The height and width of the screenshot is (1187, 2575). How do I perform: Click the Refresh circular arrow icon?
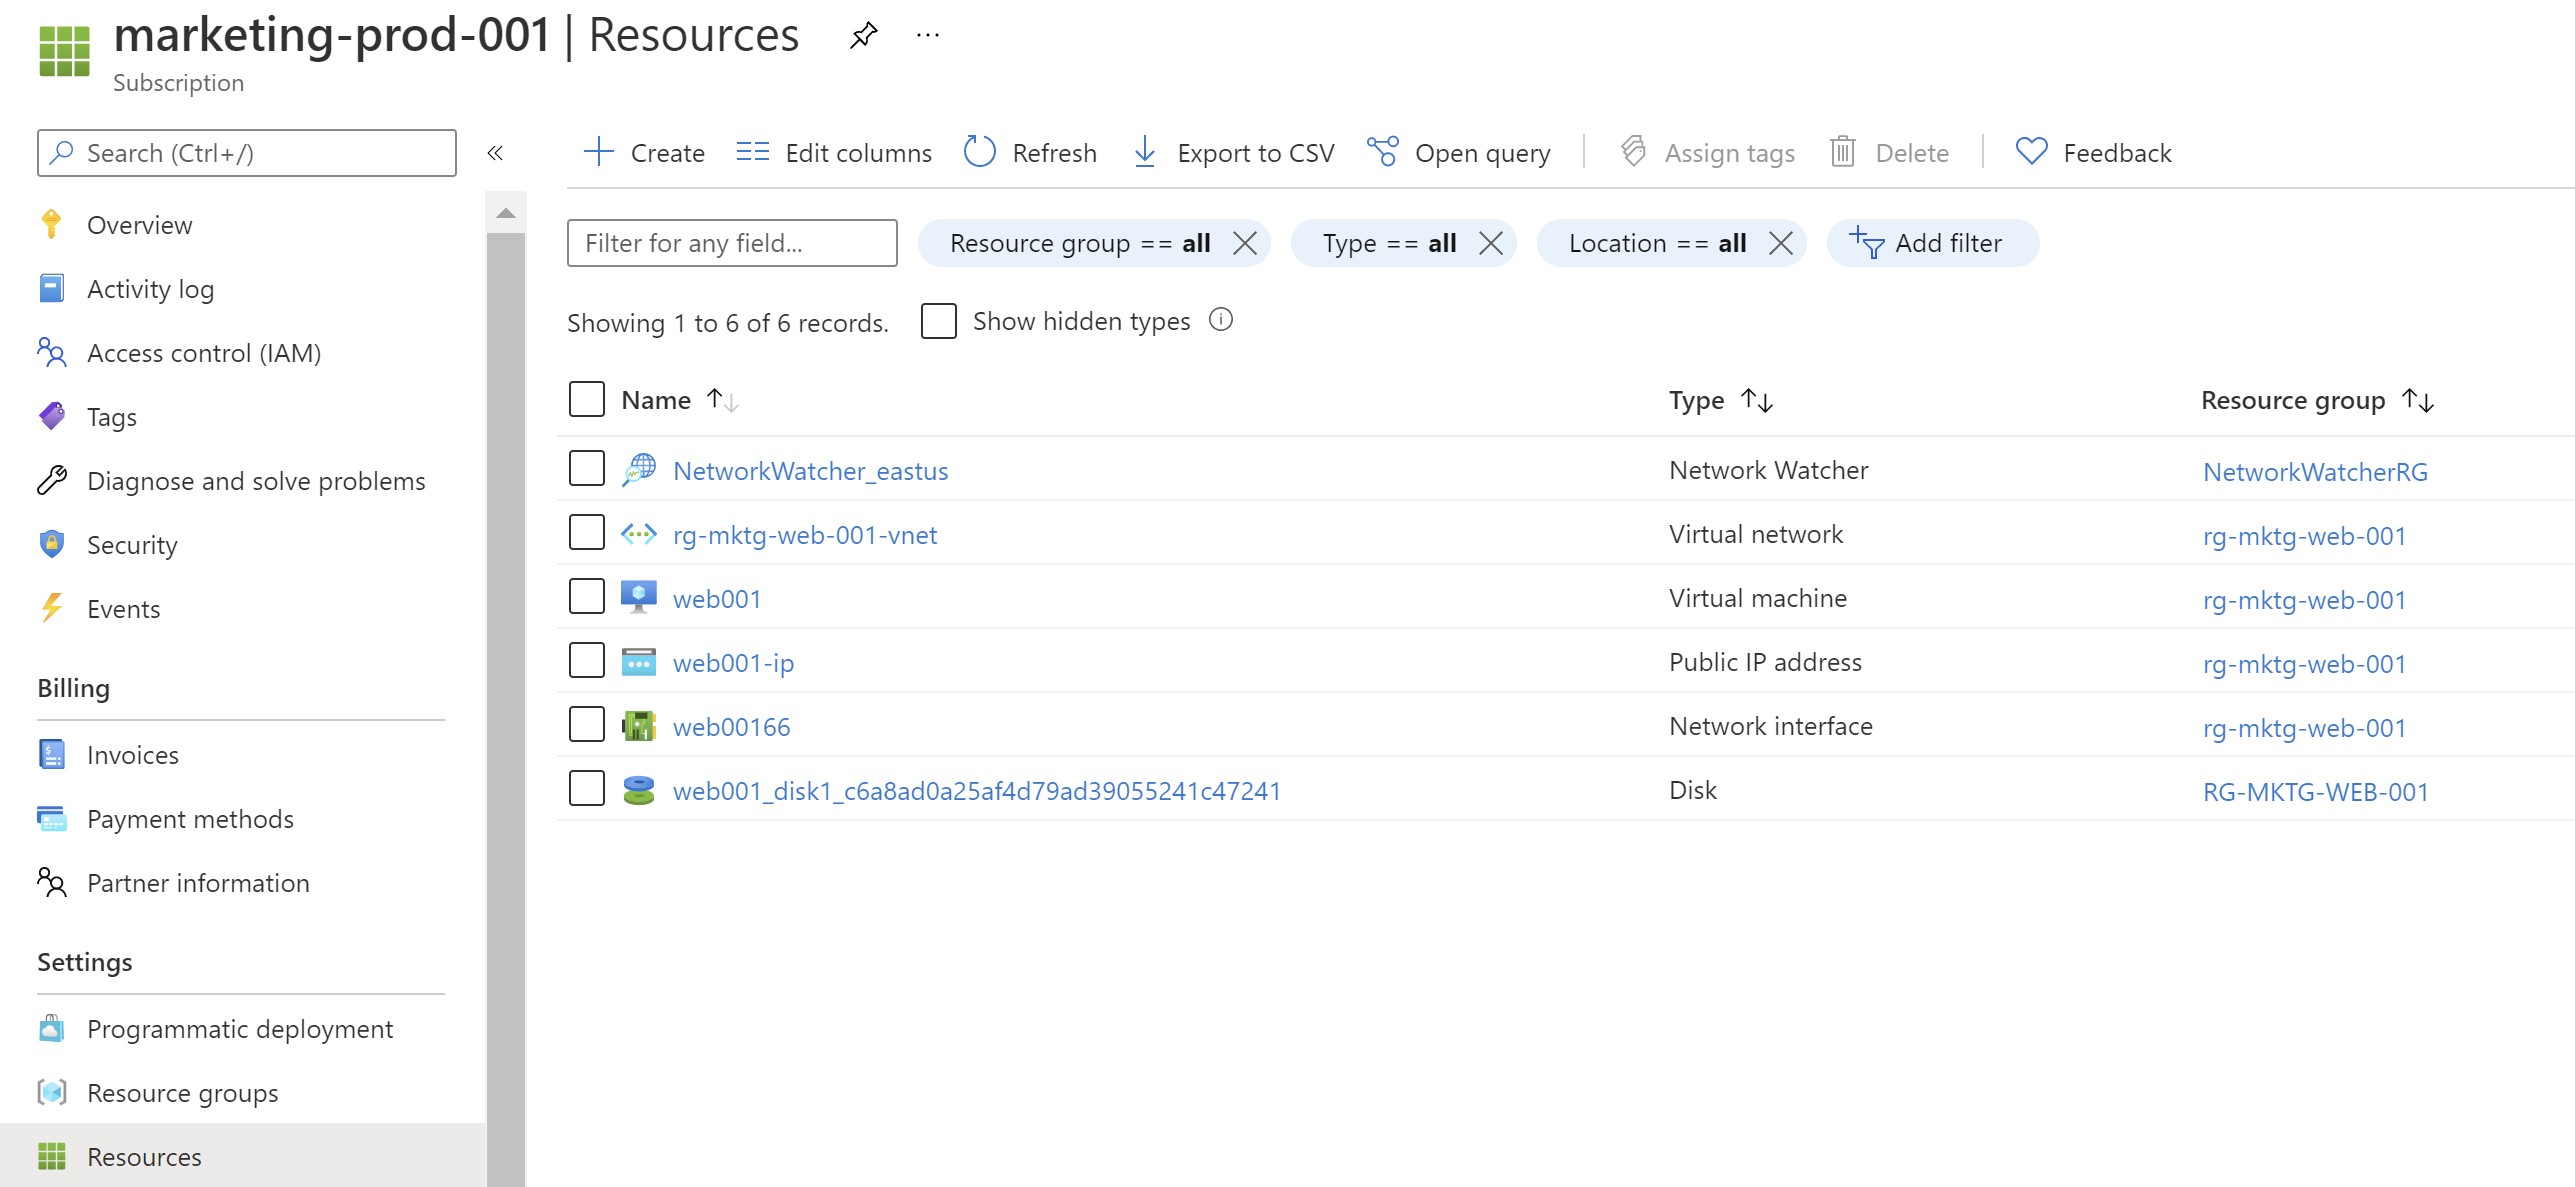pyautogui.click(x=979, y=152)
